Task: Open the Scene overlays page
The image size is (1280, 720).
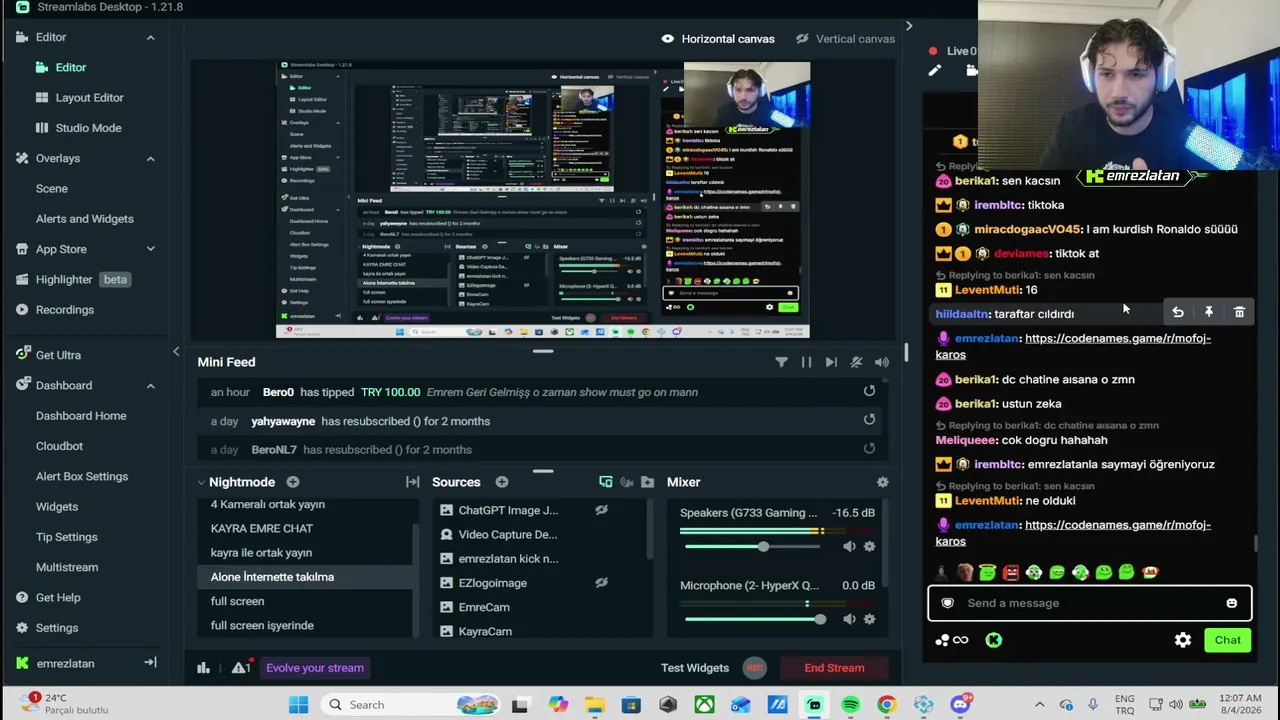Action: click(52, 188)
